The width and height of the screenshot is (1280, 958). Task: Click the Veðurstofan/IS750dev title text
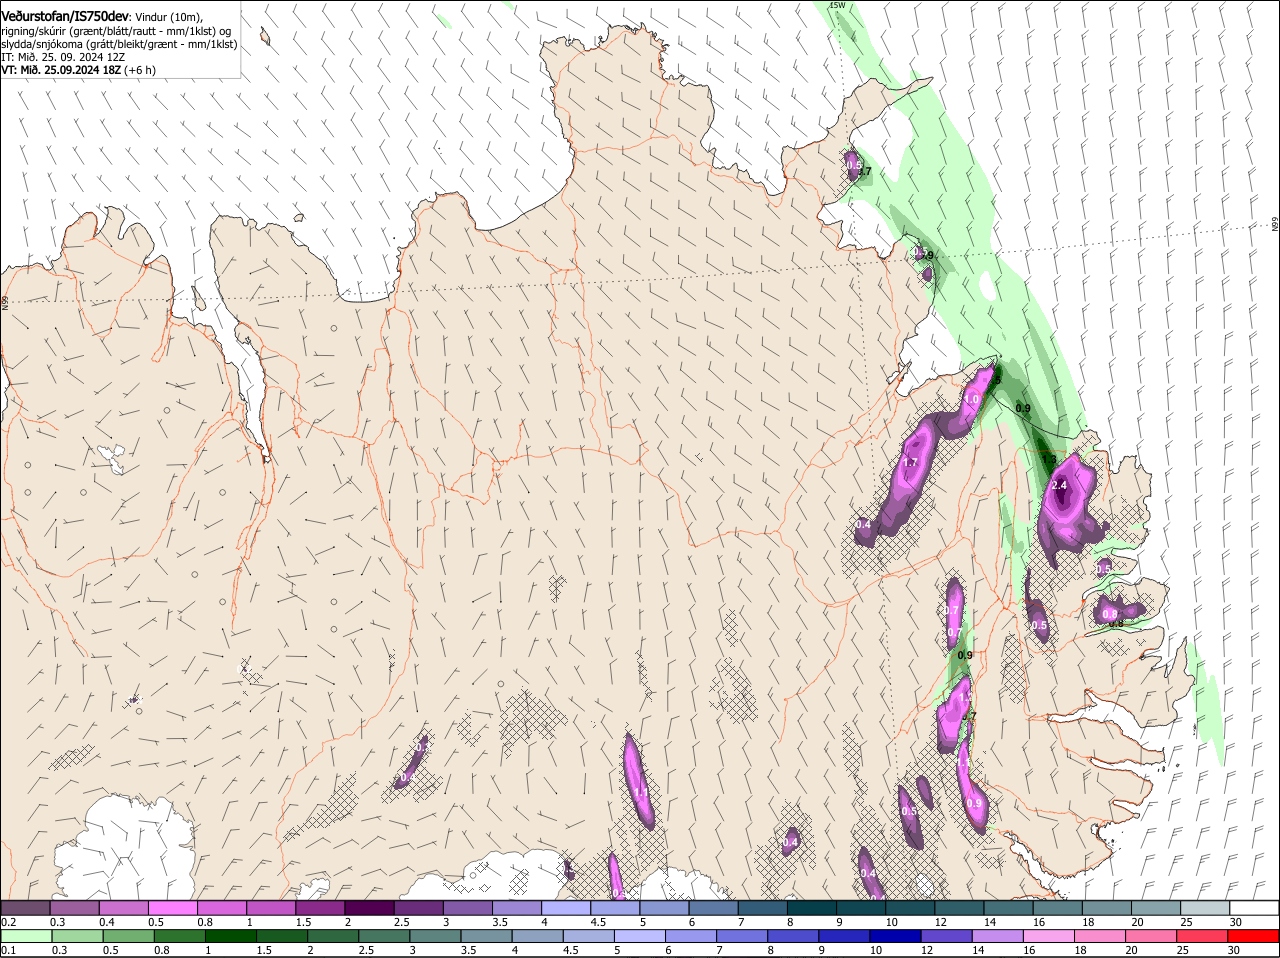(65, 16)
